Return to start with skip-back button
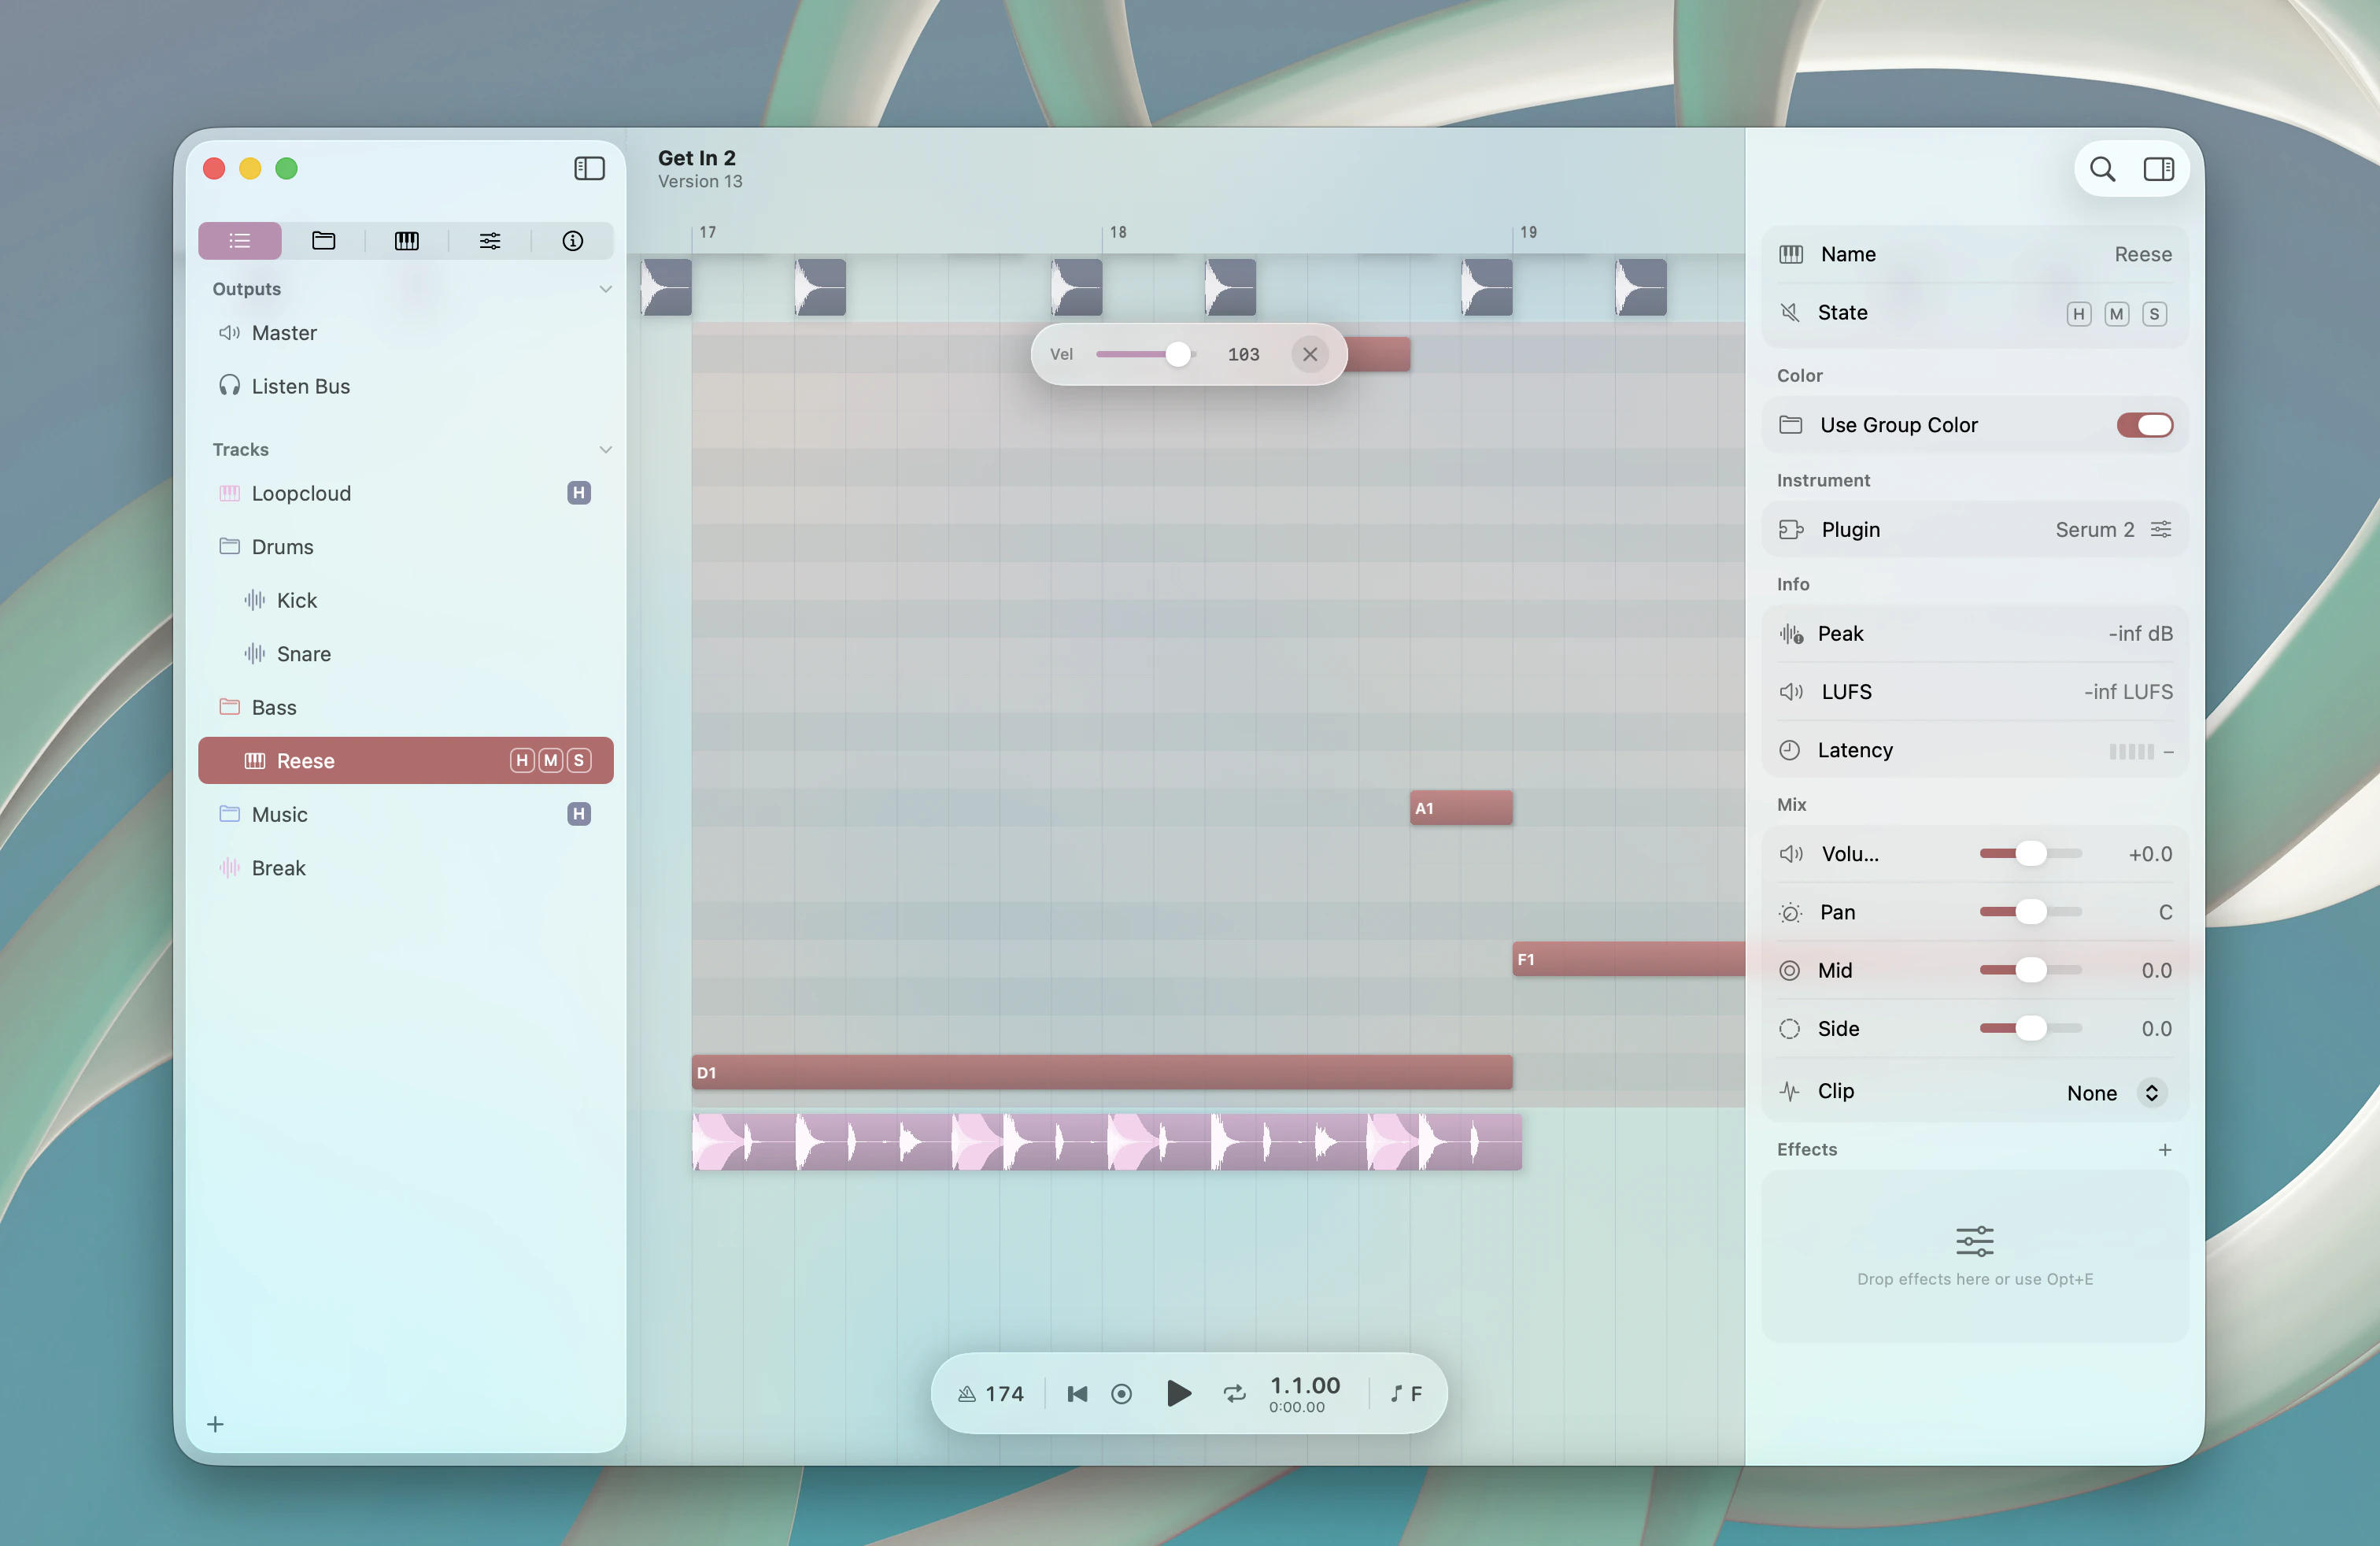The height and width of the screenshot is (1546, 2380). tap(1077, 1393)
